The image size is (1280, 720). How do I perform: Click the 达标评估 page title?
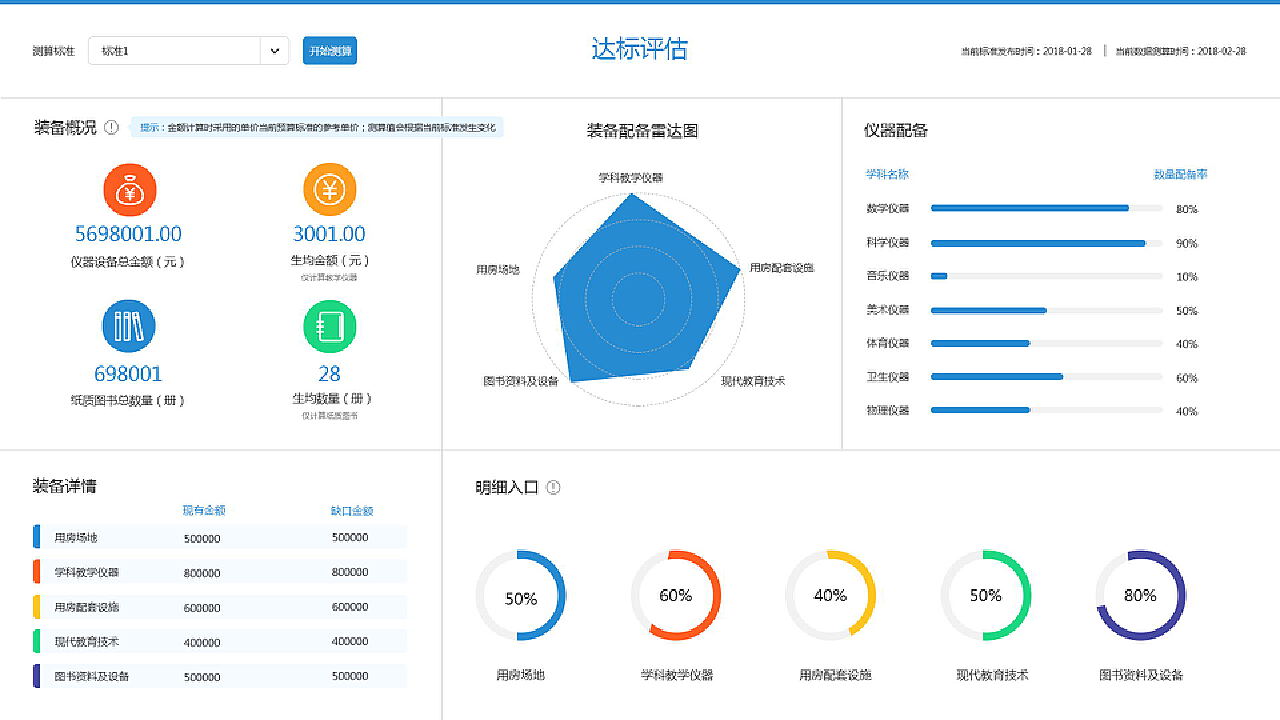click(640, 49)
